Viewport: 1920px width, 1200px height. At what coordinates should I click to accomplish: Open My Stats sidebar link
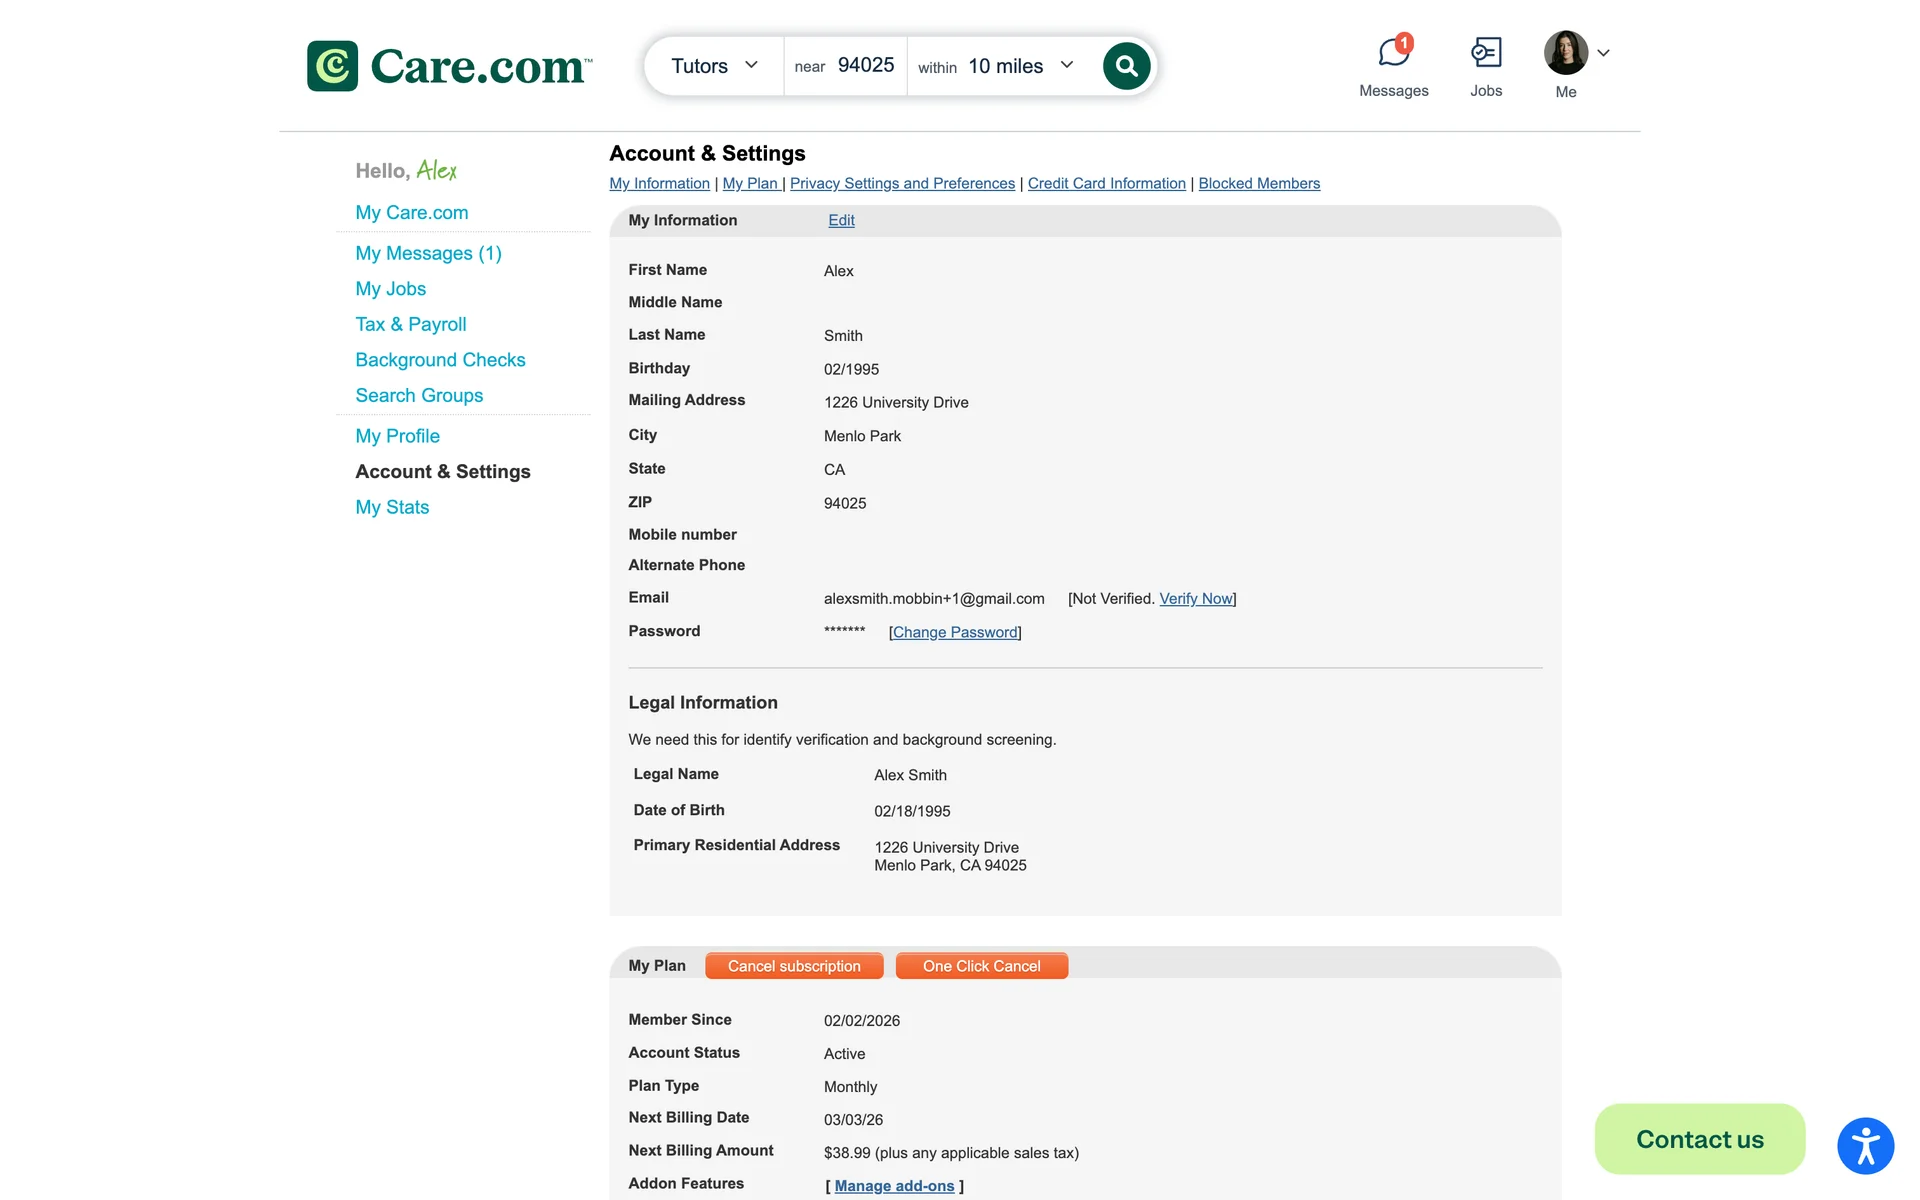coord(392,507)
